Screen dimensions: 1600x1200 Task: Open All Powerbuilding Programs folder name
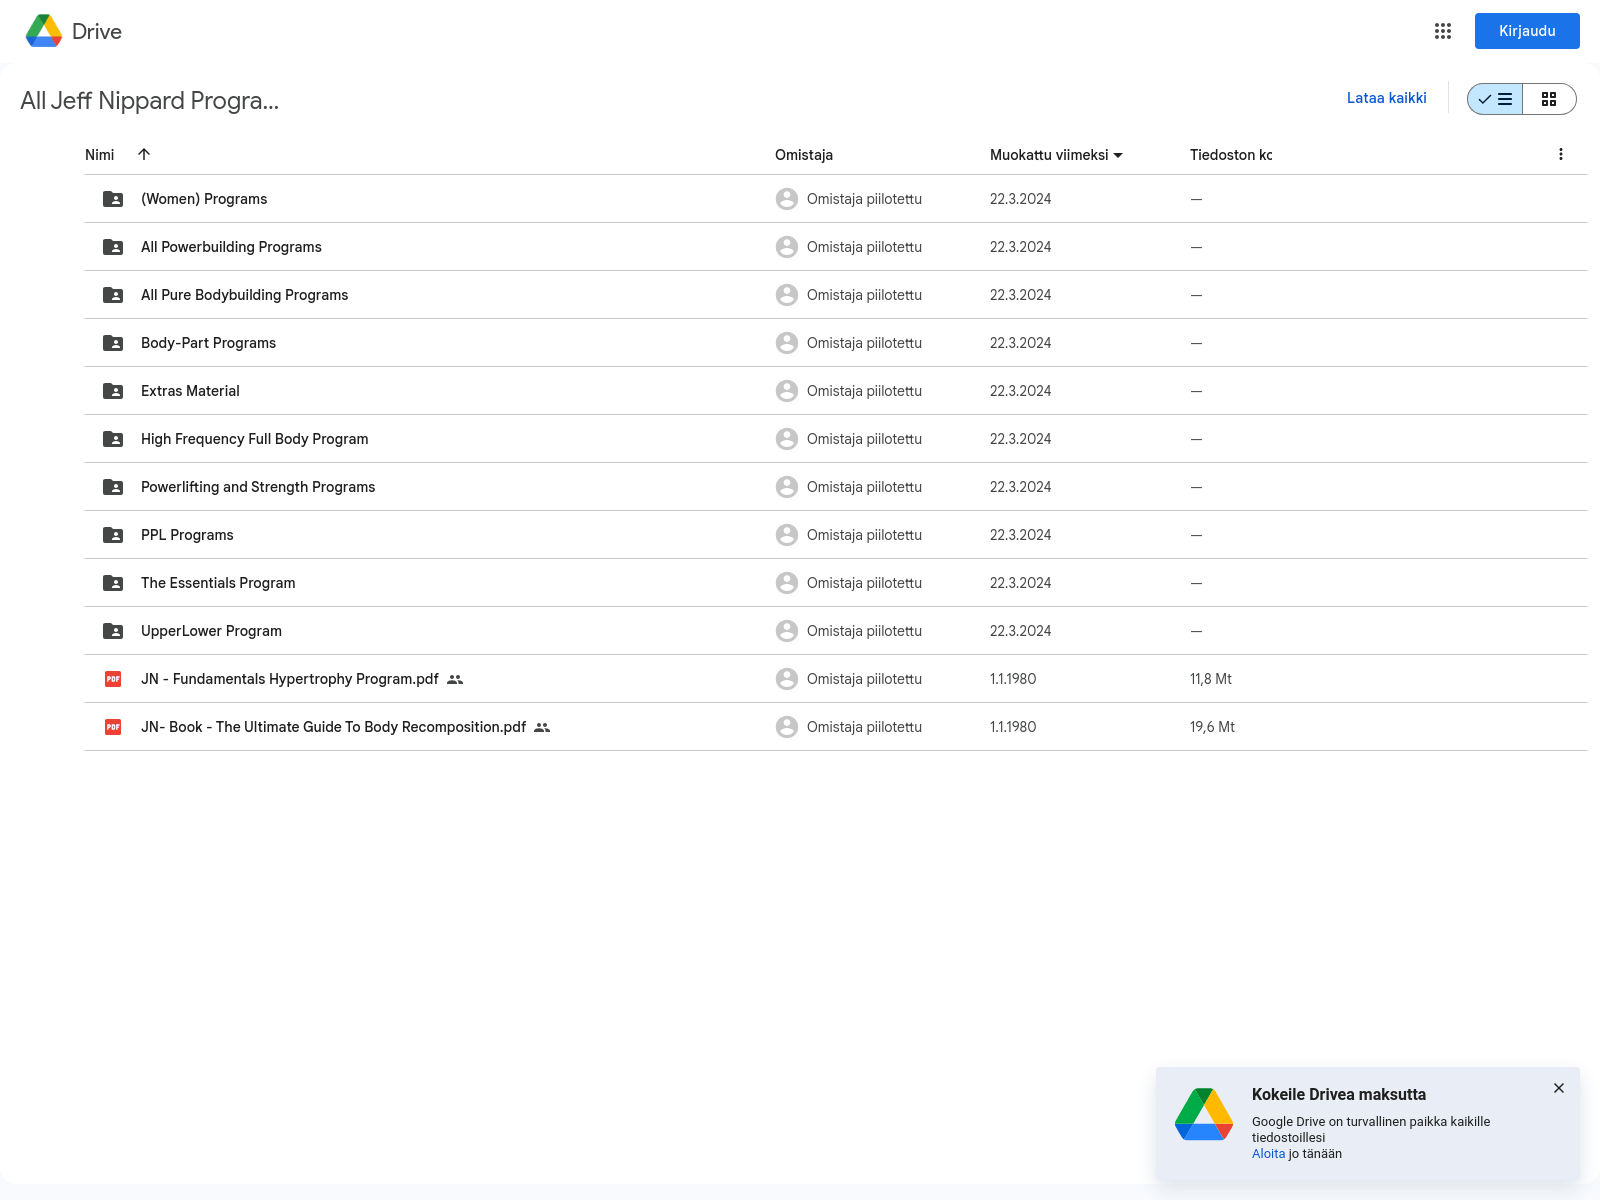click(x=231, y=247)
